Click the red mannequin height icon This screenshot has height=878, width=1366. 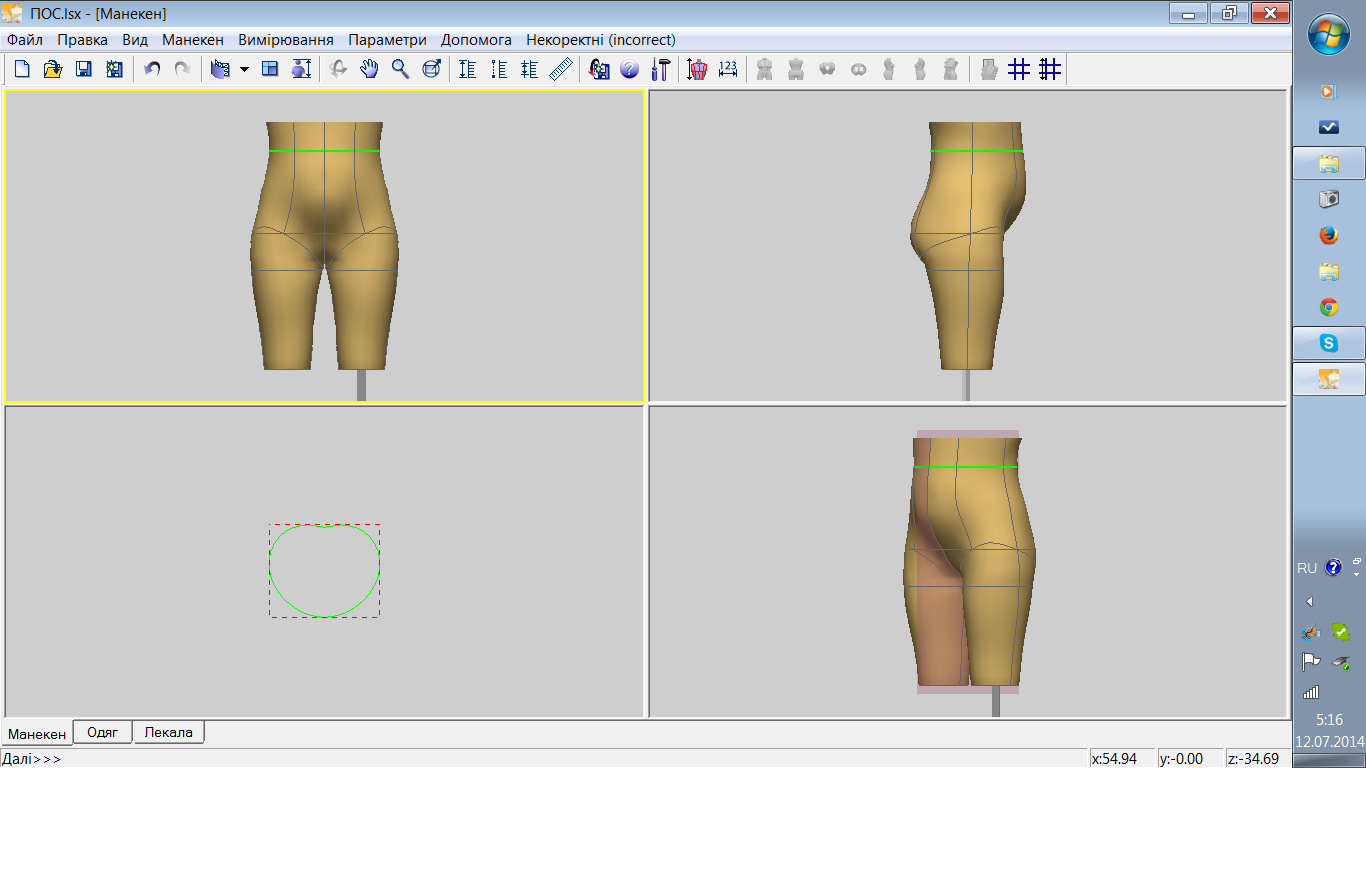pyautogui.click(x=697, y=69)
